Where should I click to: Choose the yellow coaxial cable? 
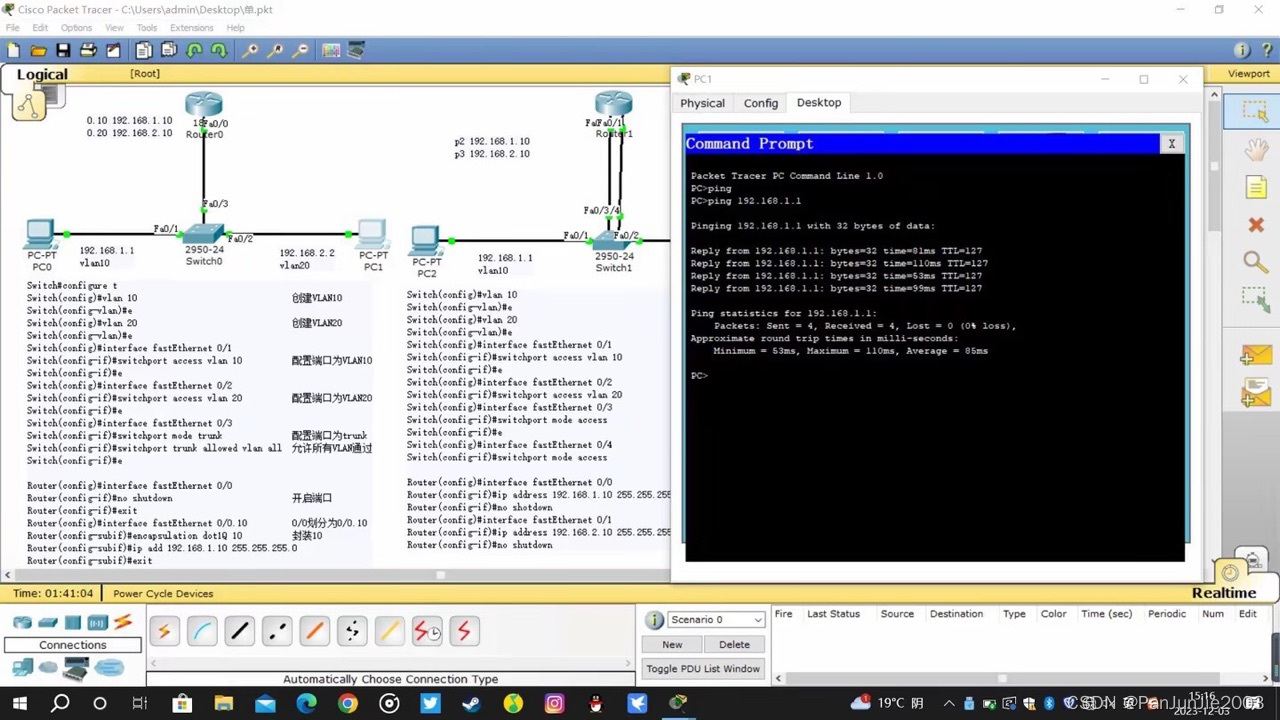point(389,631)
